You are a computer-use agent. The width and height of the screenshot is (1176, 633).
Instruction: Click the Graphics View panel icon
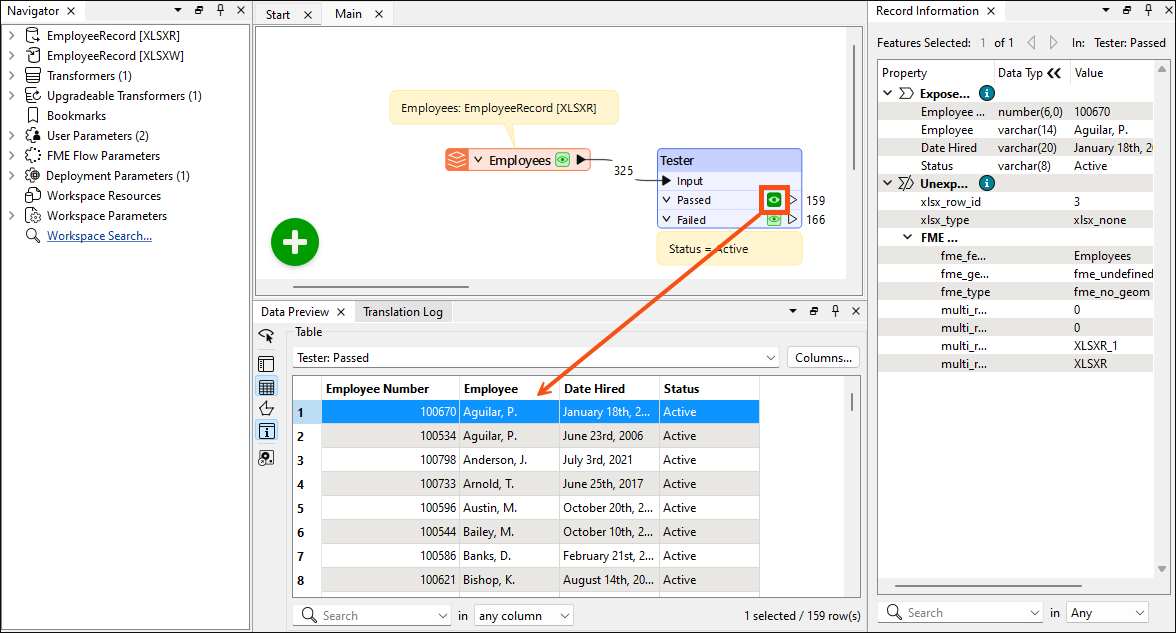(x=266, y=363)
